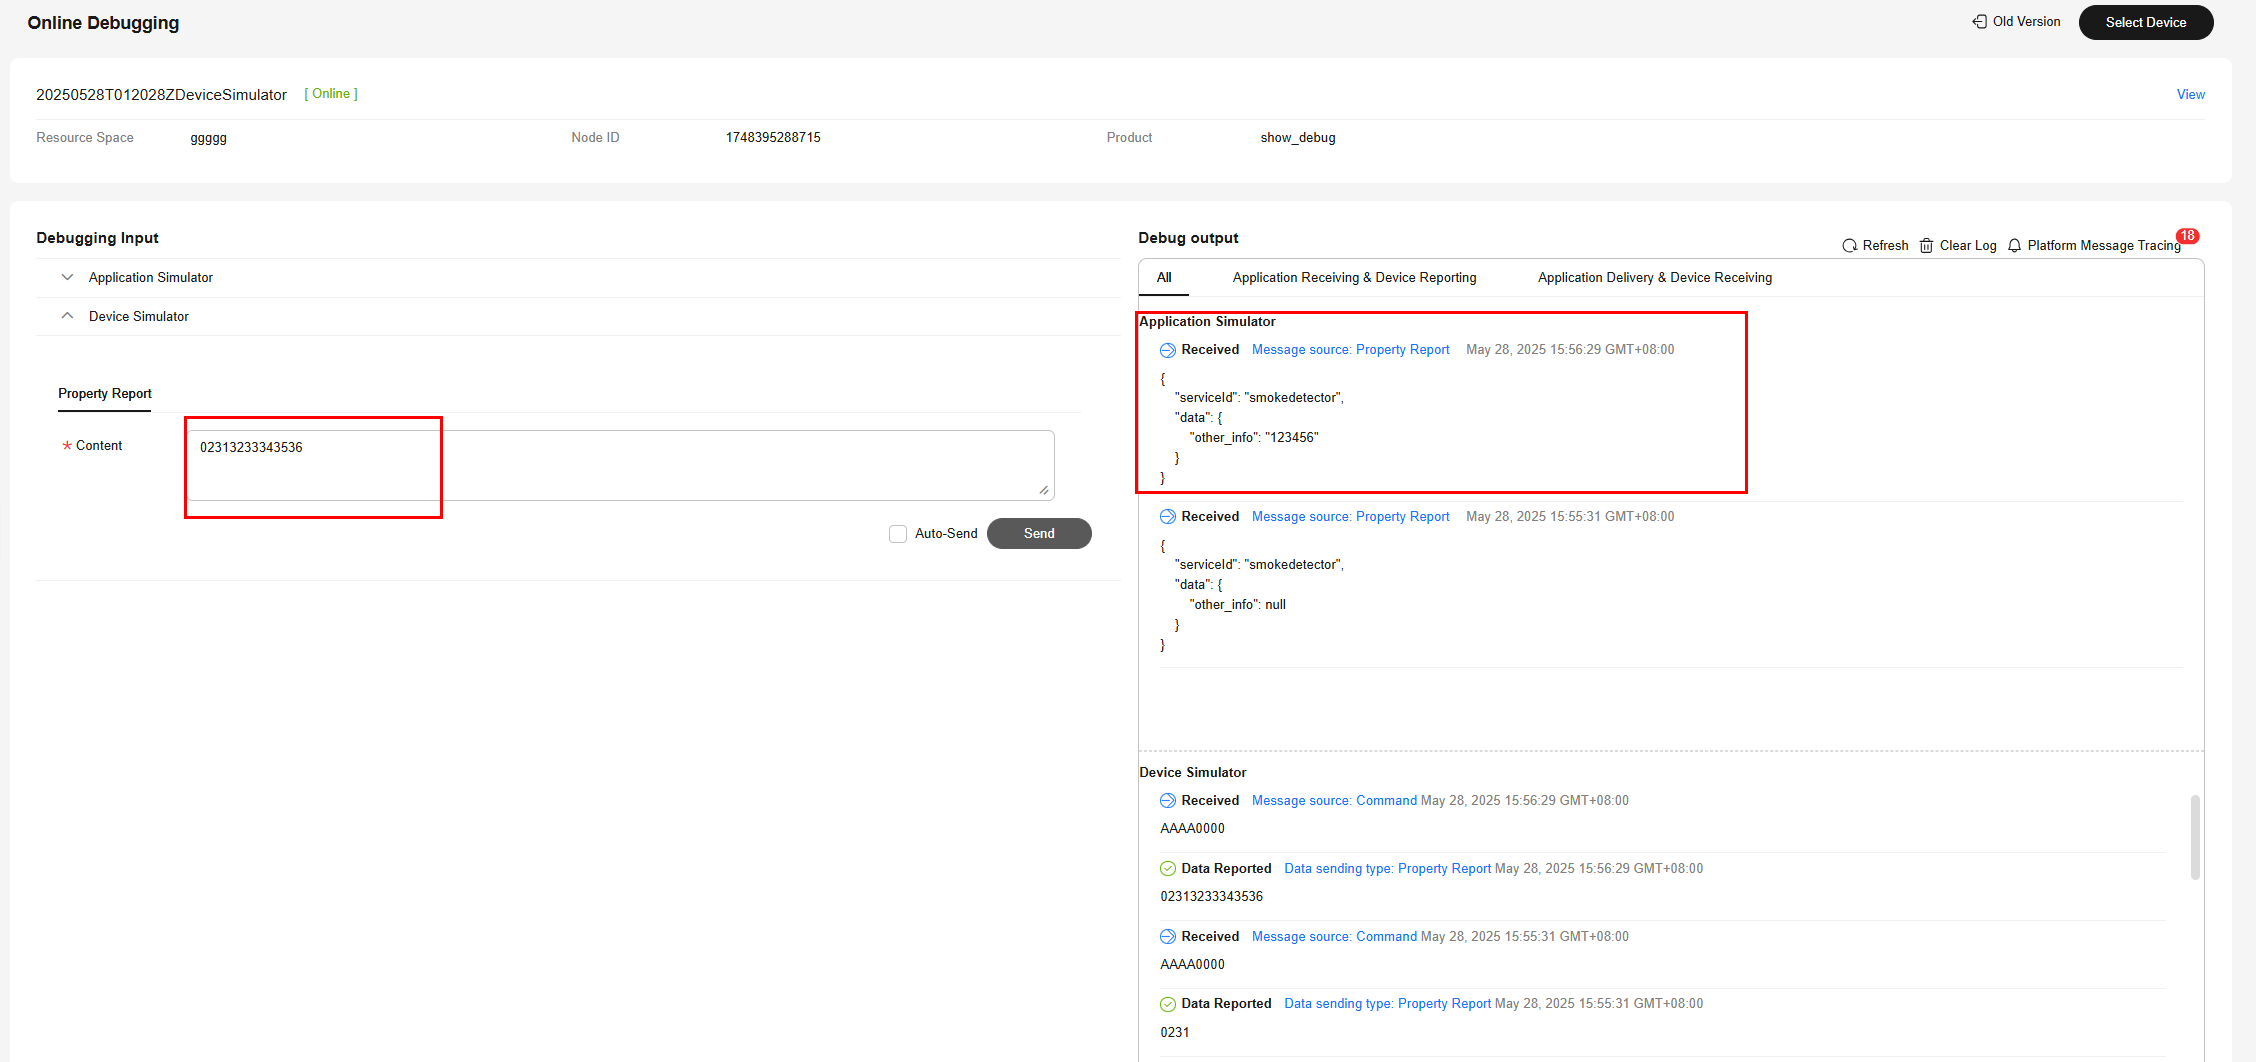Image resolution: width=2256 pixels, height=1062 pixels.
Task: Click the Received icon for the 15:55:31 Command
Action: (1168, 937)
